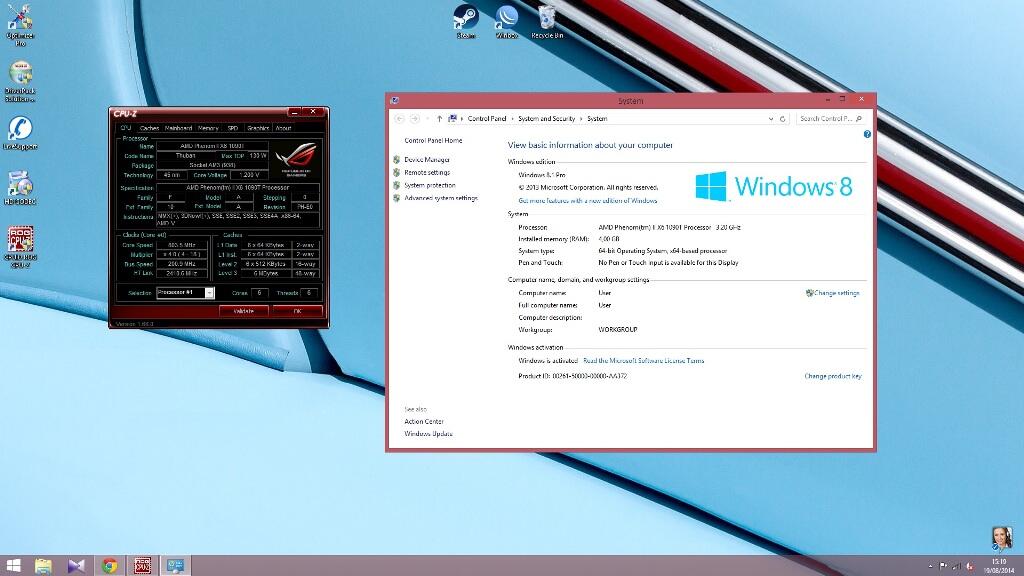Select the Optimizer Pro desktop icon
This screenshot has width=1024, height=576.
(20, 25)
